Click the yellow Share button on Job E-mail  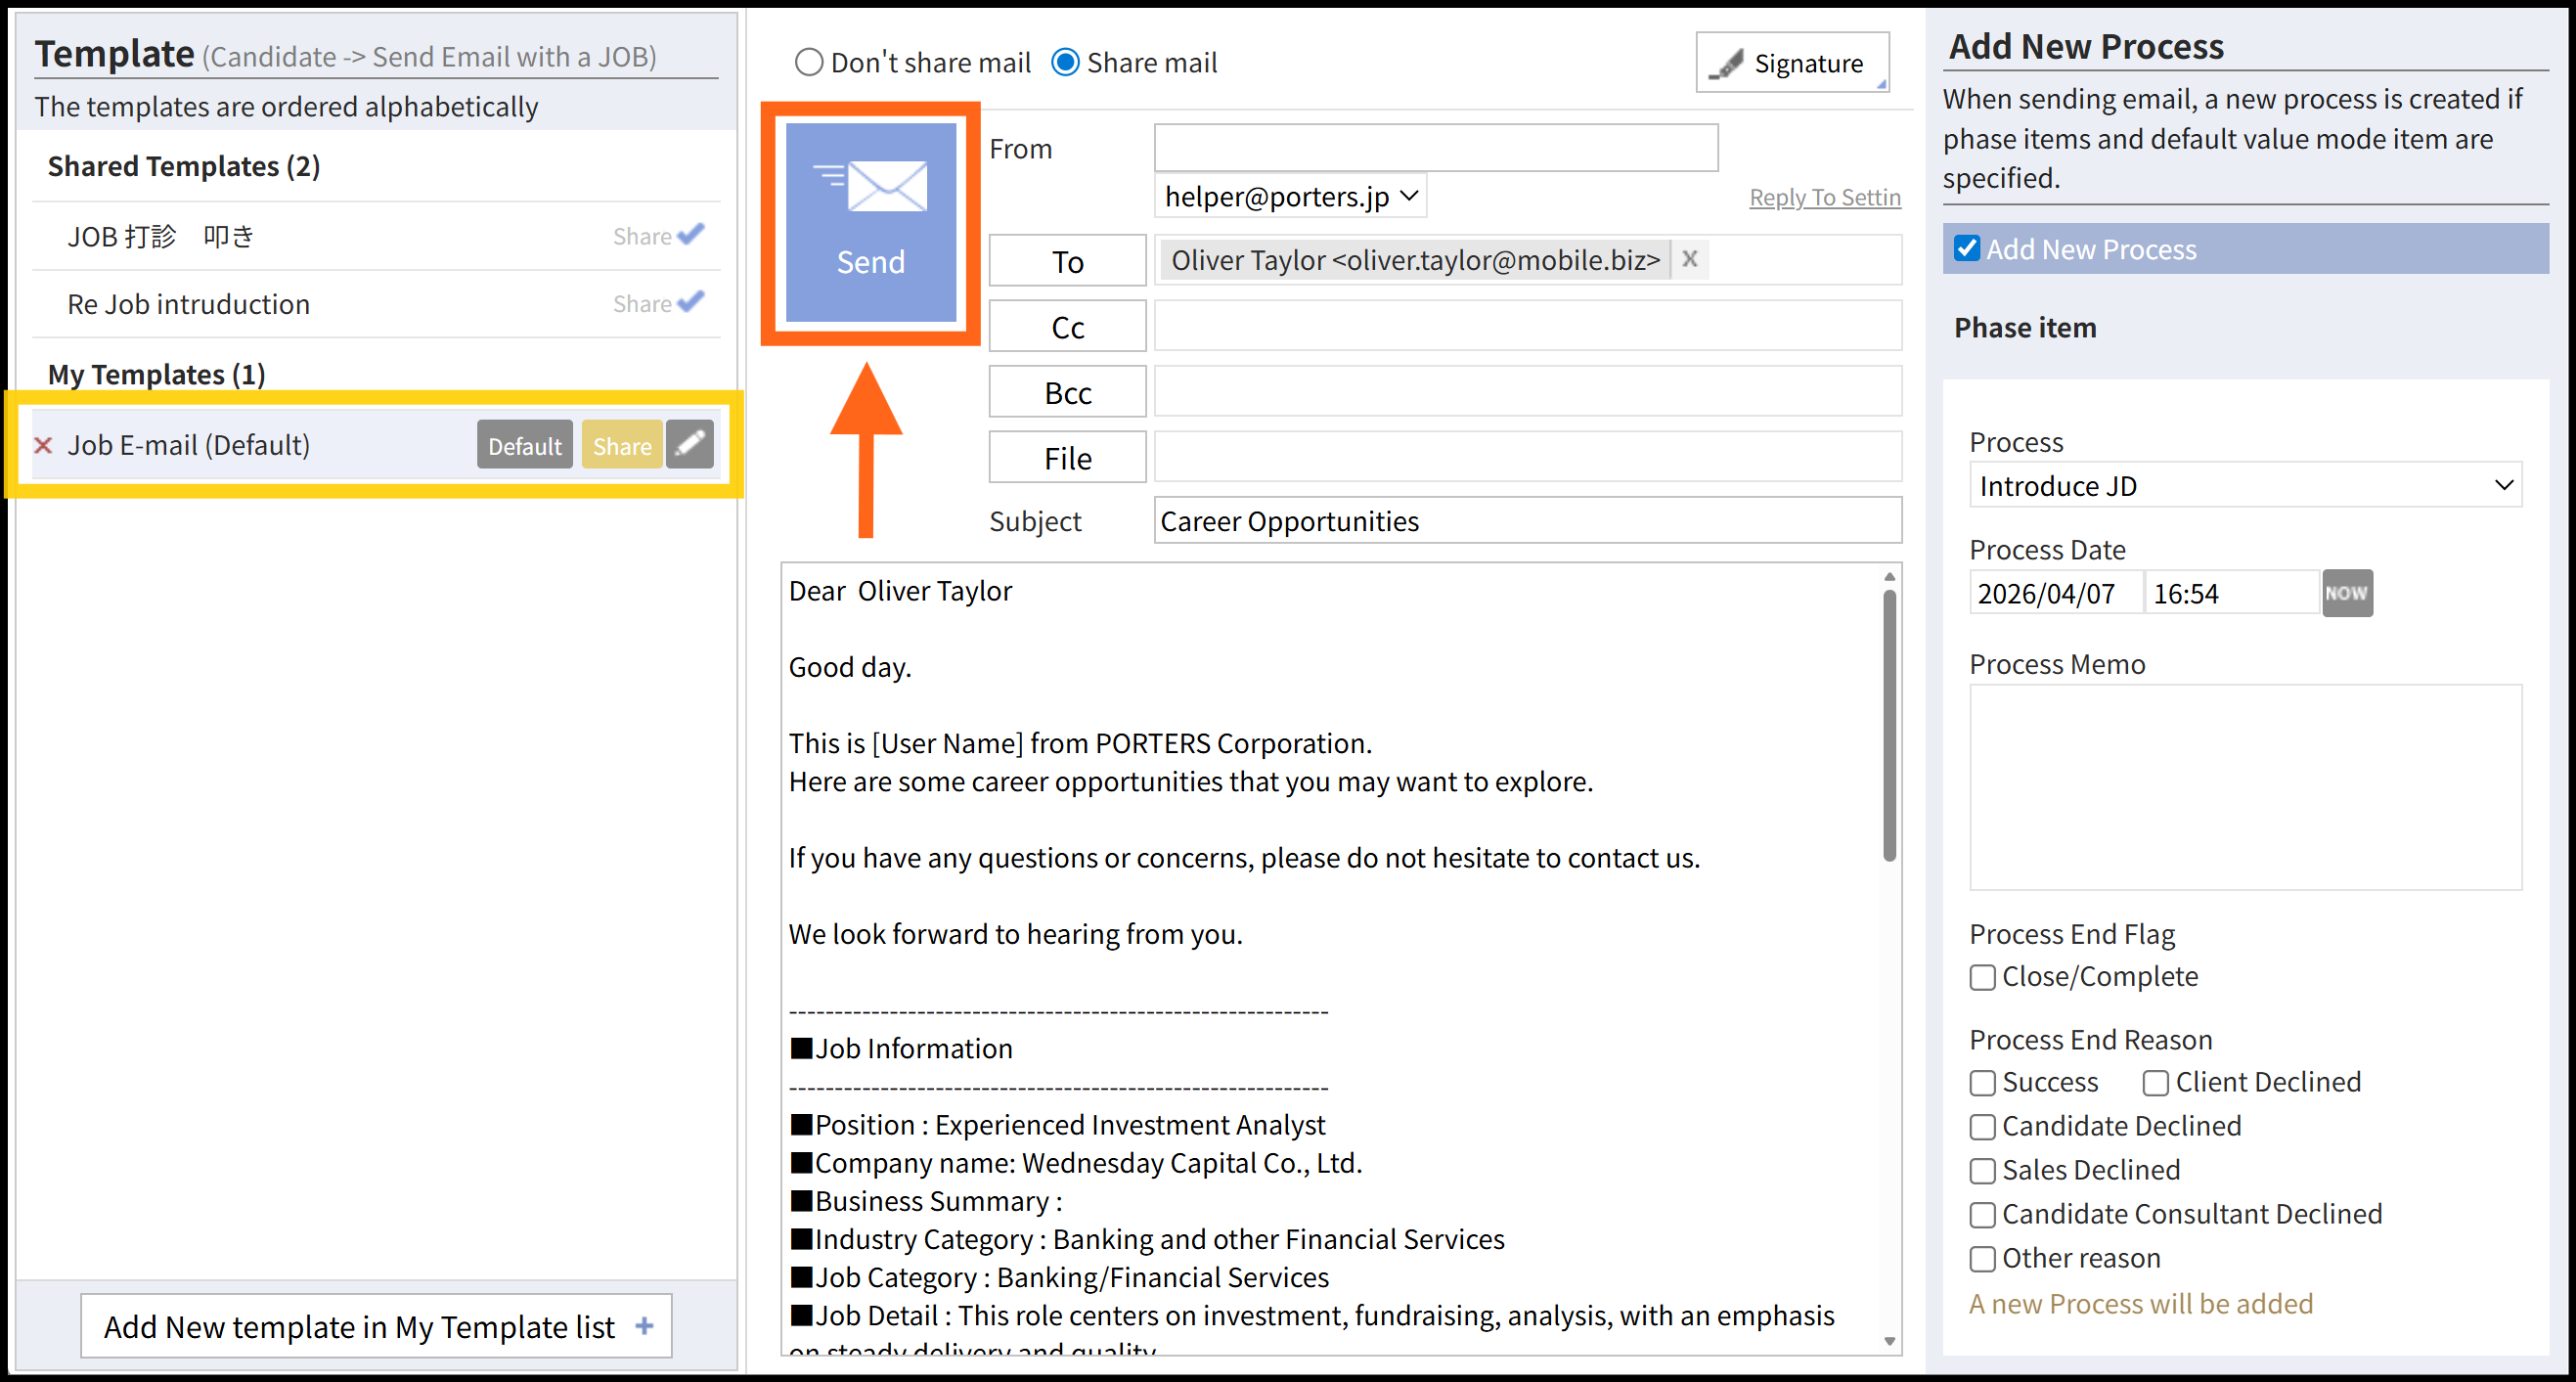pyautogui.click(x=621, y=446)
